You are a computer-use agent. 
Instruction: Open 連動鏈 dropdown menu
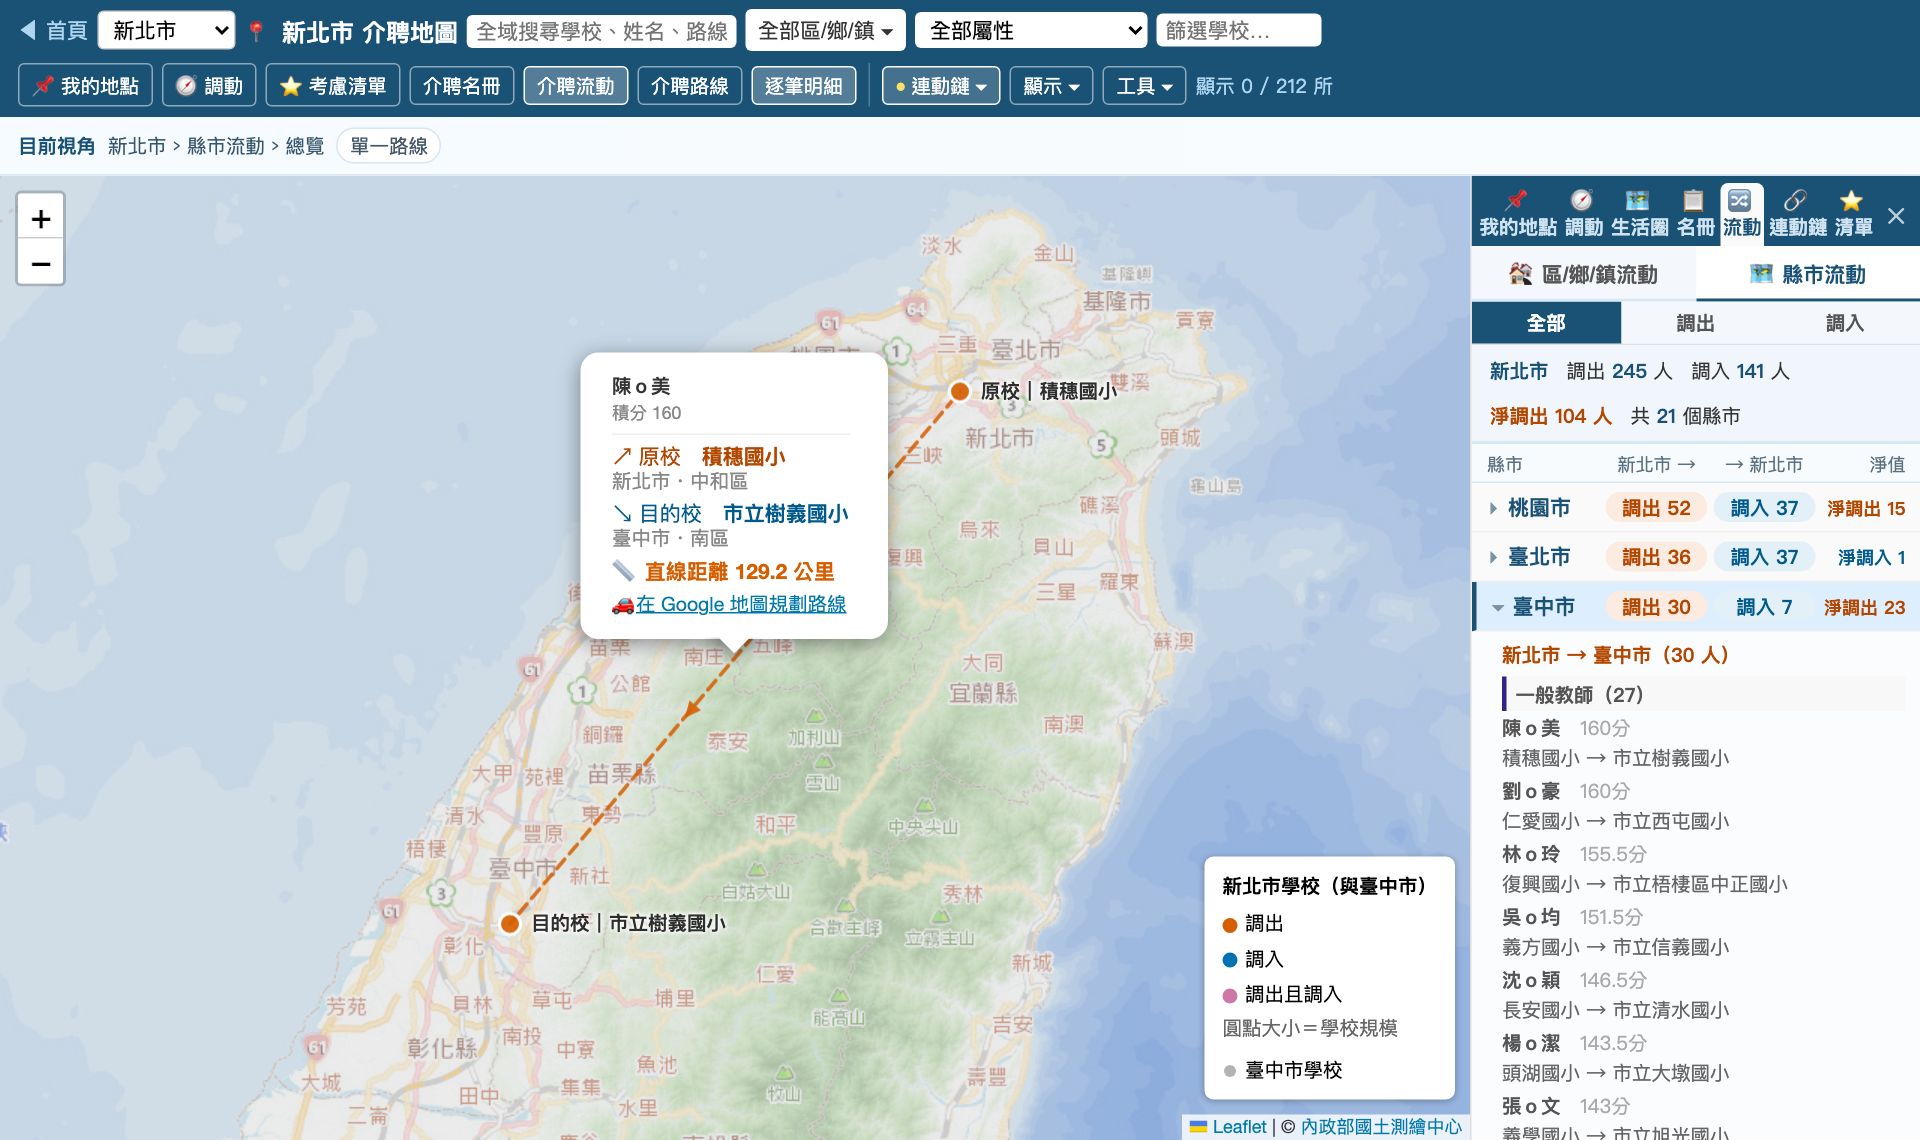(941, 86)
